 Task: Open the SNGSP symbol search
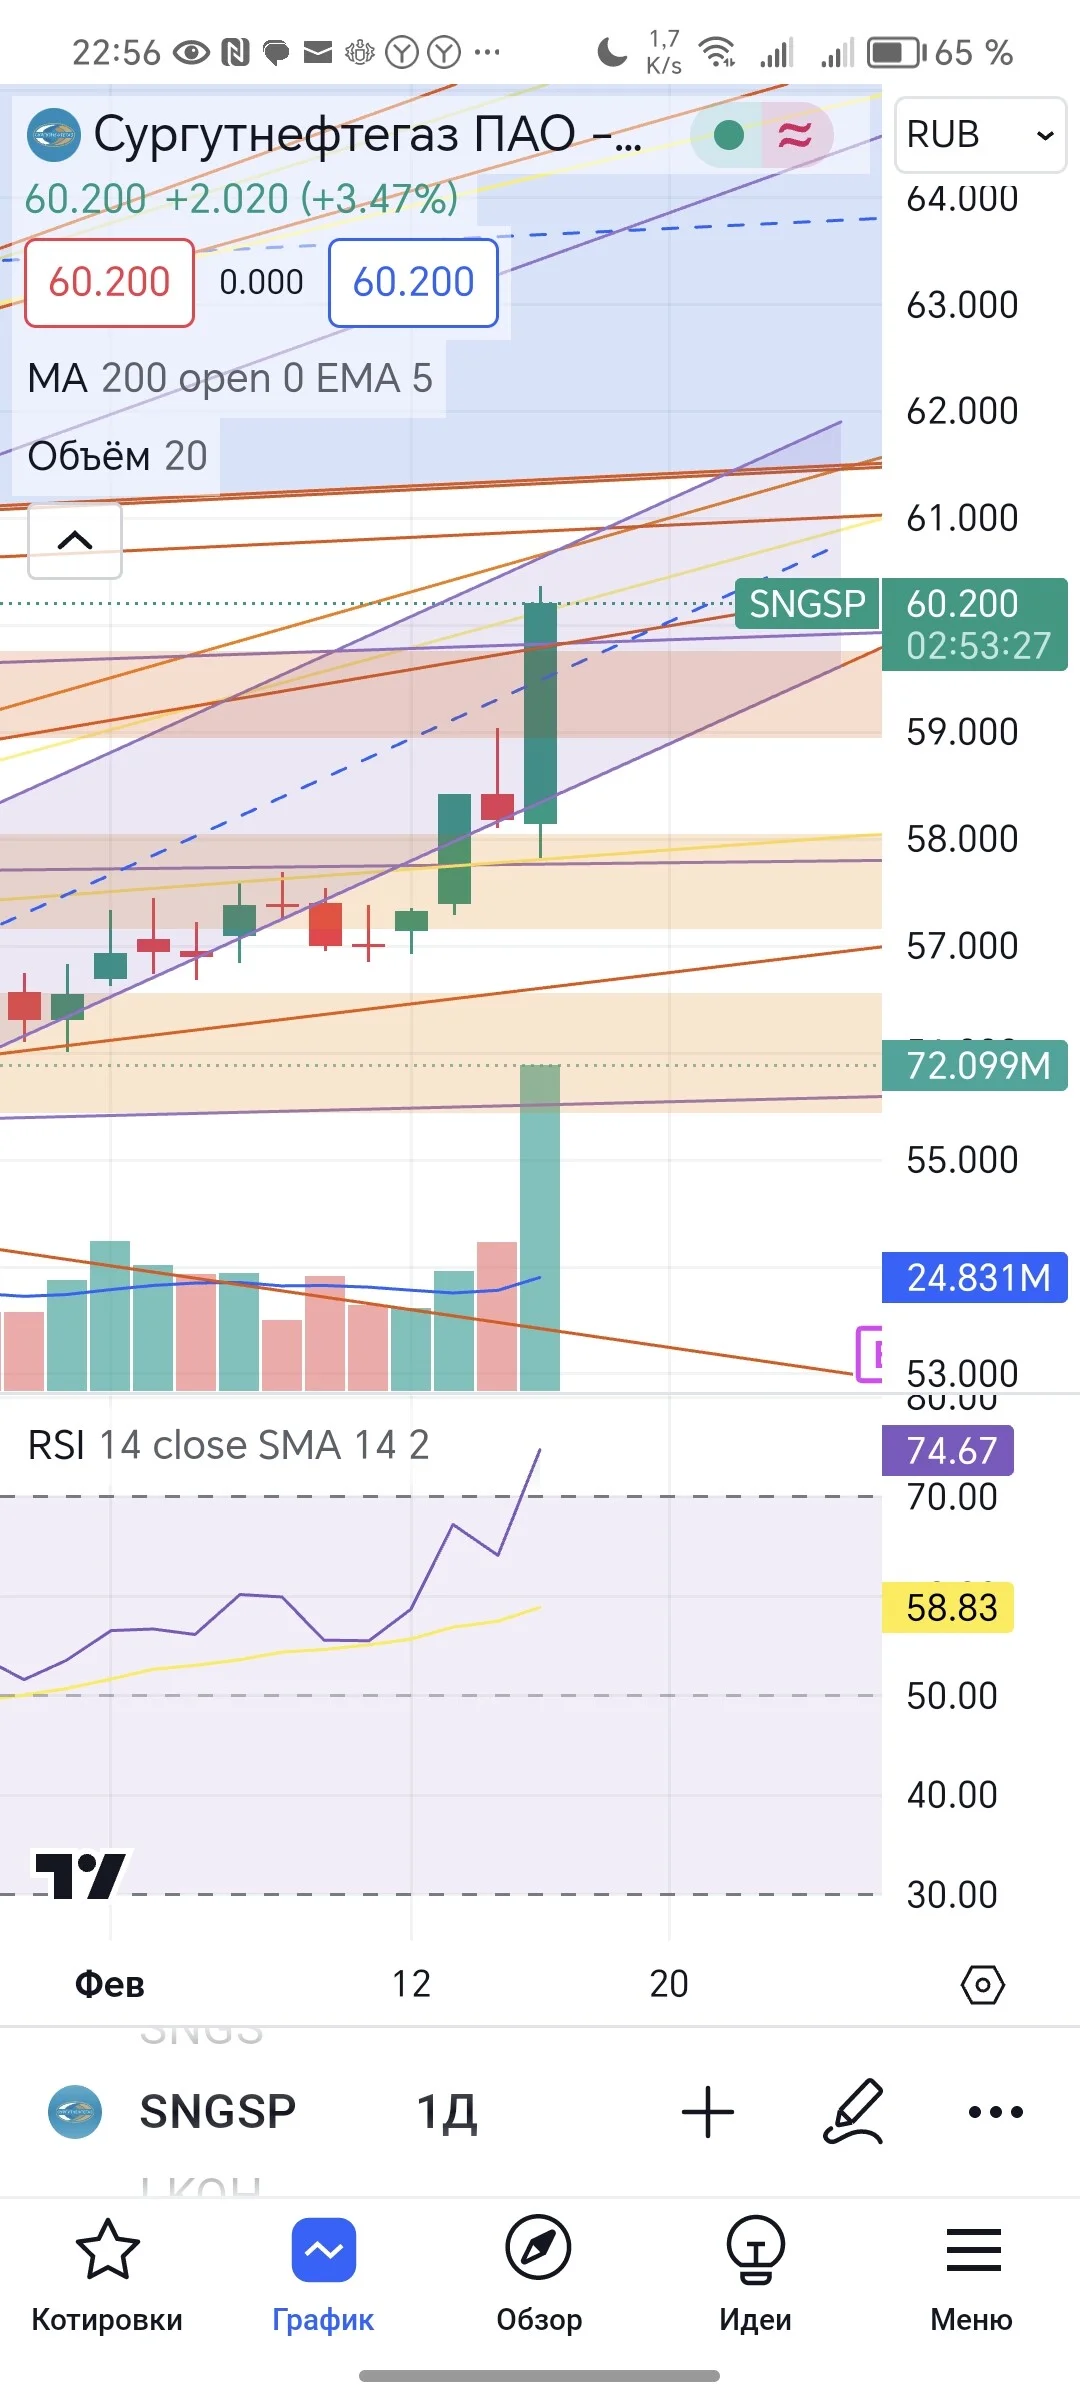(x=217, y=2112)
